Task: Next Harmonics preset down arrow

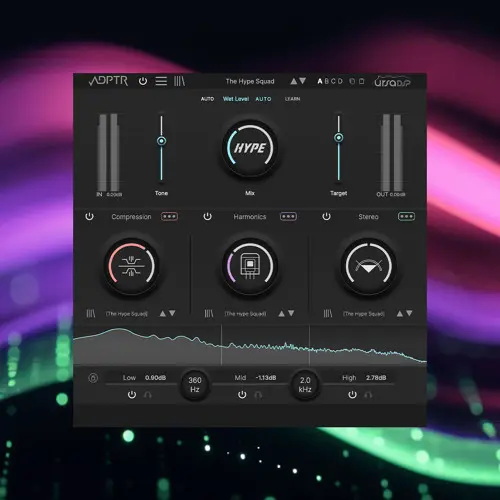Action: [x=291, y=314]
